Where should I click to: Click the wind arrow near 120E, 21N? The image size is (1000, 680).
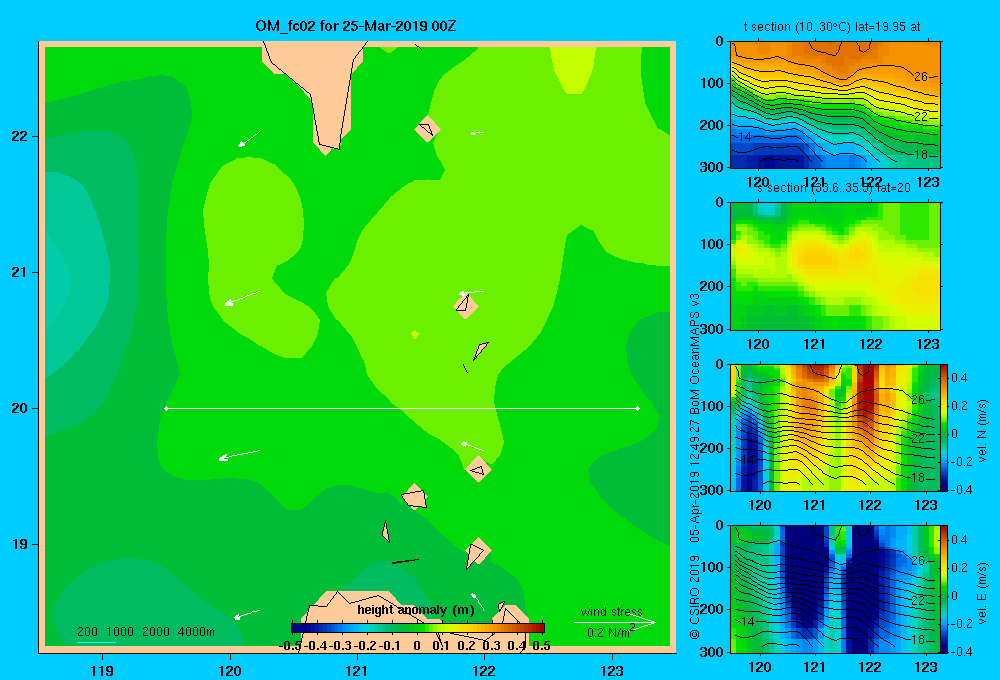coord(242,299)
